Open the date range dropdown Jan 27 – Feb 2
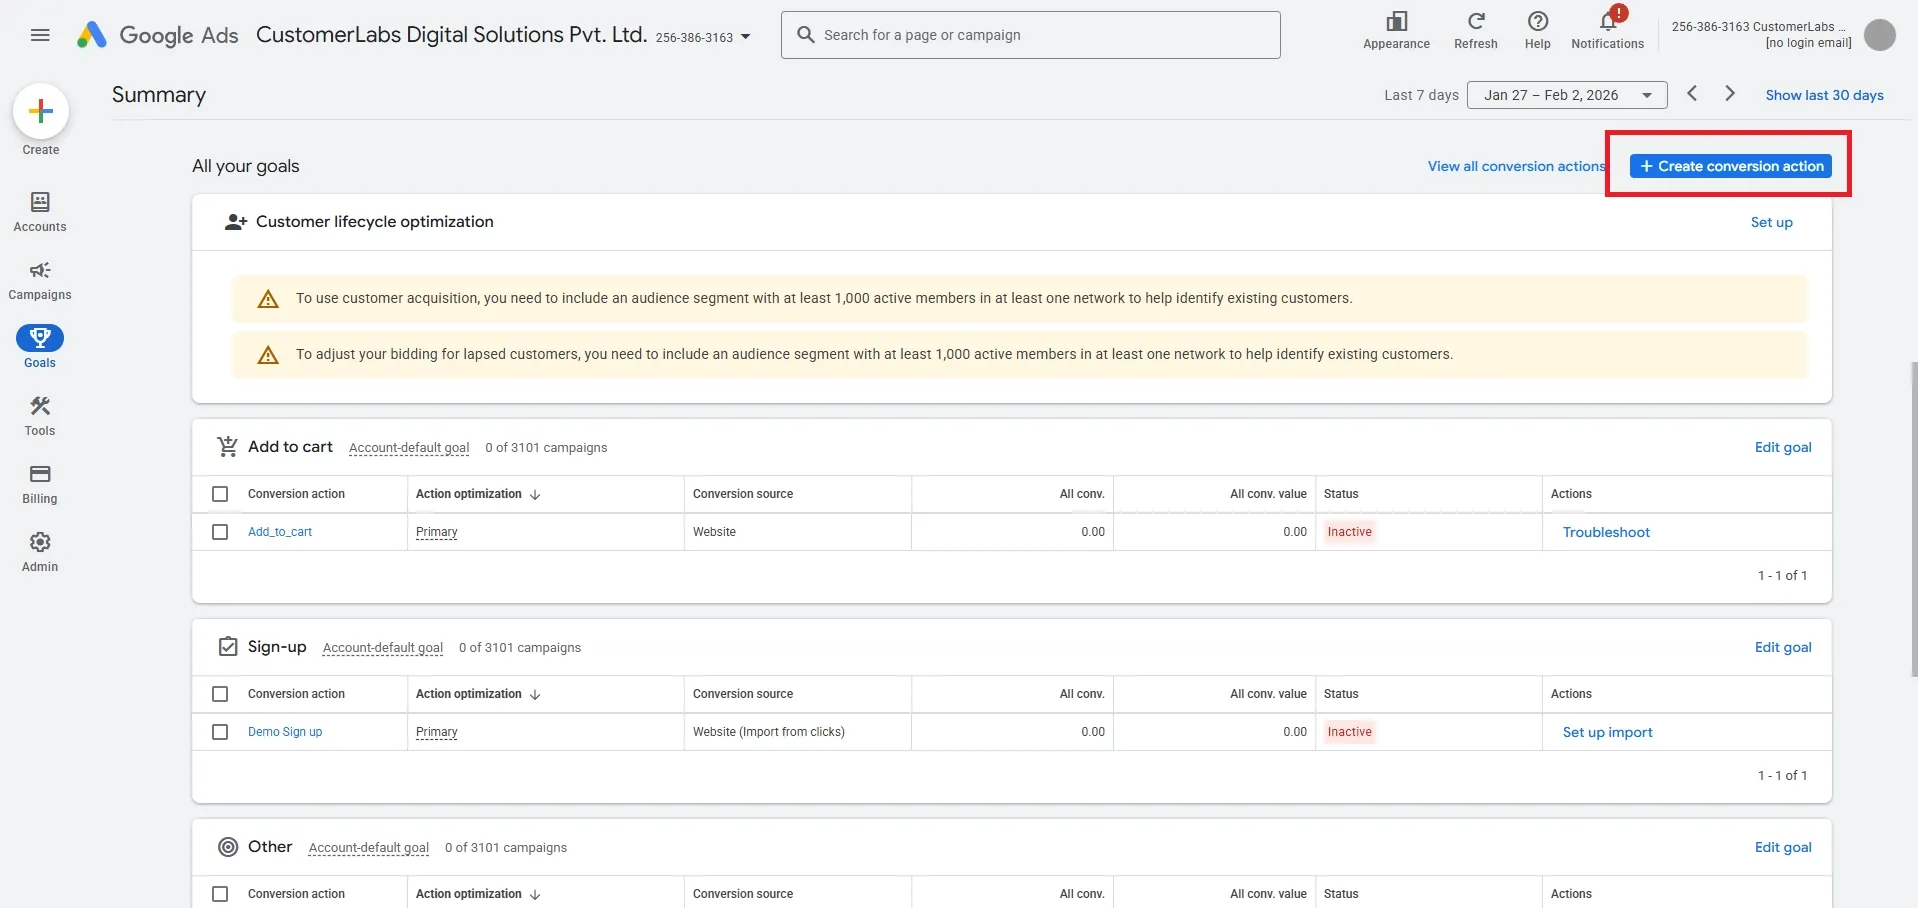1918x908 pixels. [x=1567, y=95]
